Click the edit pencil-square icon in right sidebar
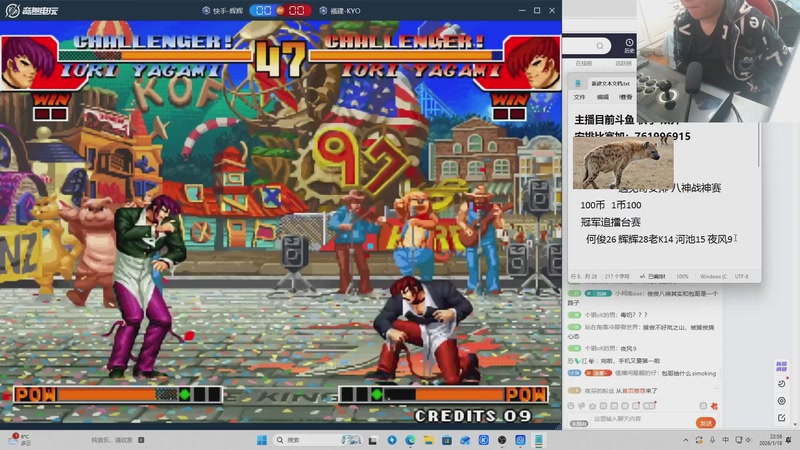 [782, 418]
